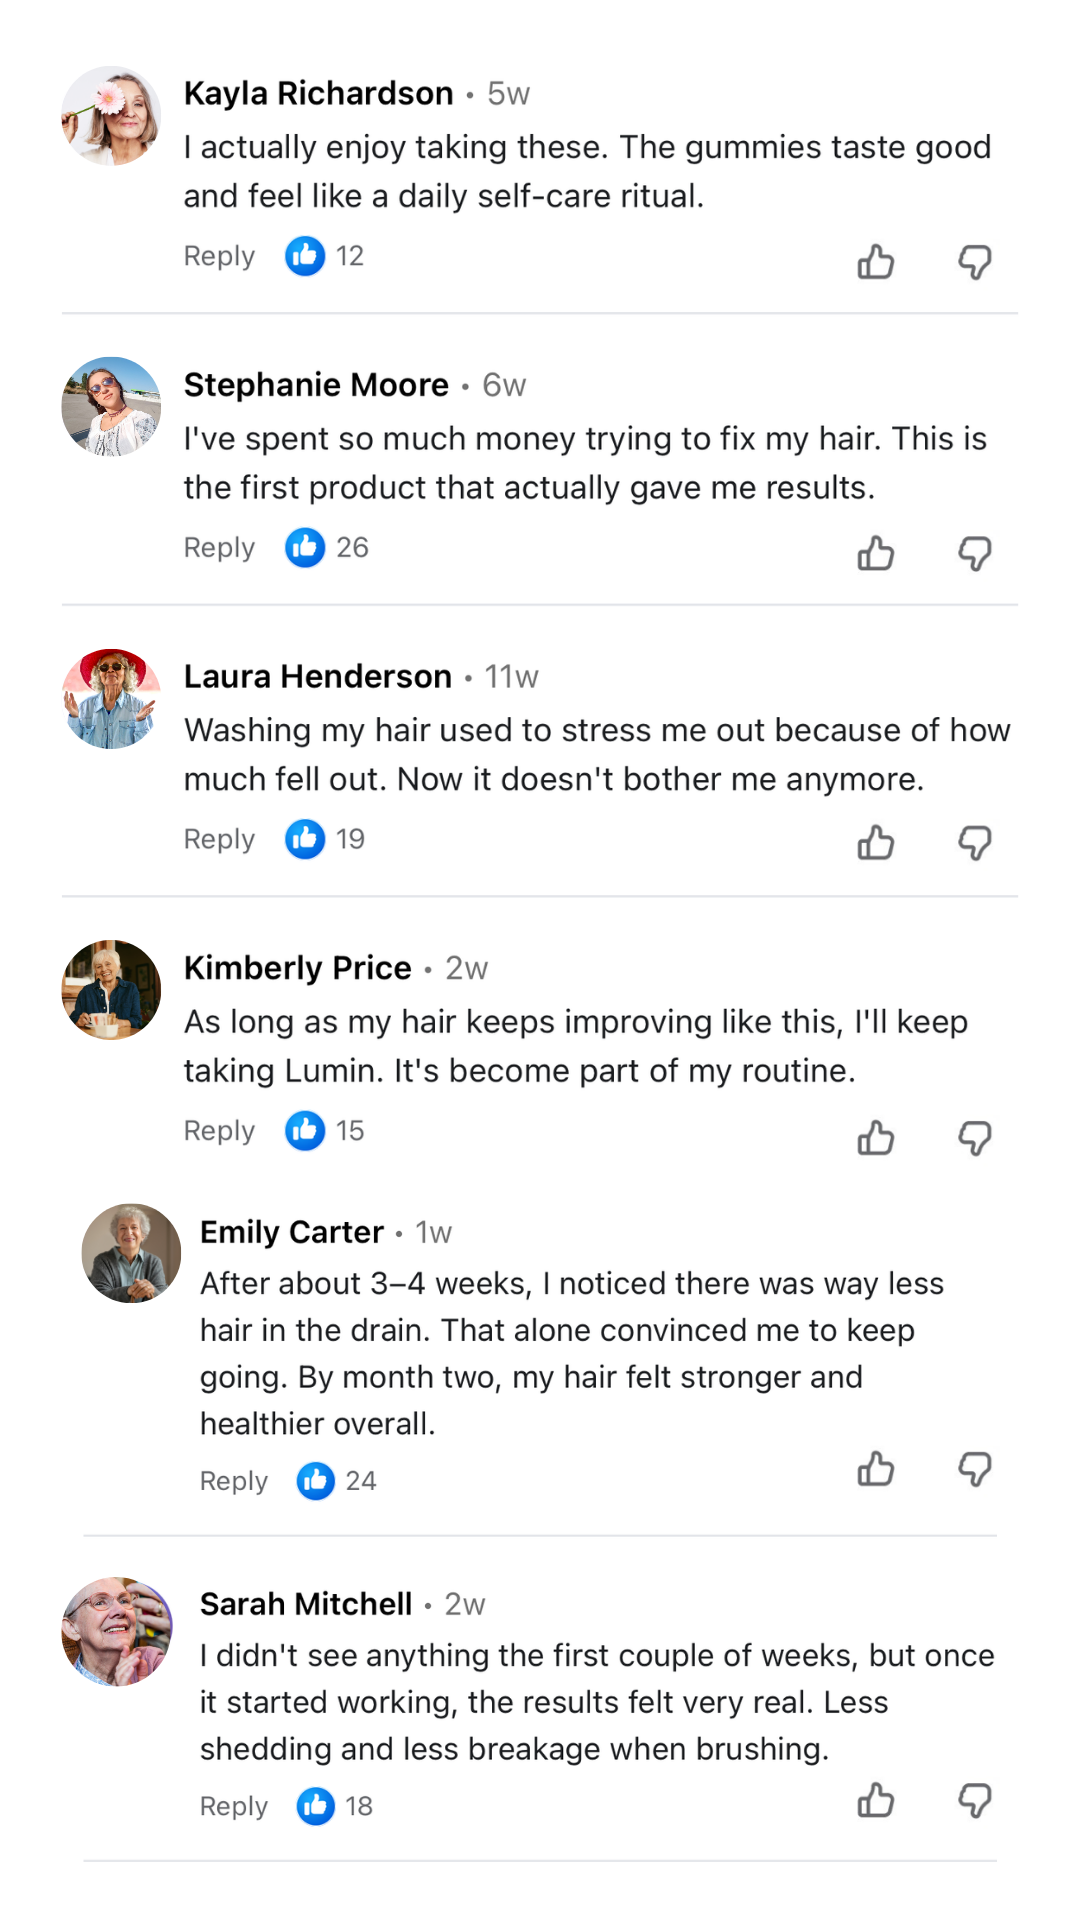Reply to Sarah Mitchell's comment
This screenshot has width=1080, height=1920.
tap(234, 1806)
